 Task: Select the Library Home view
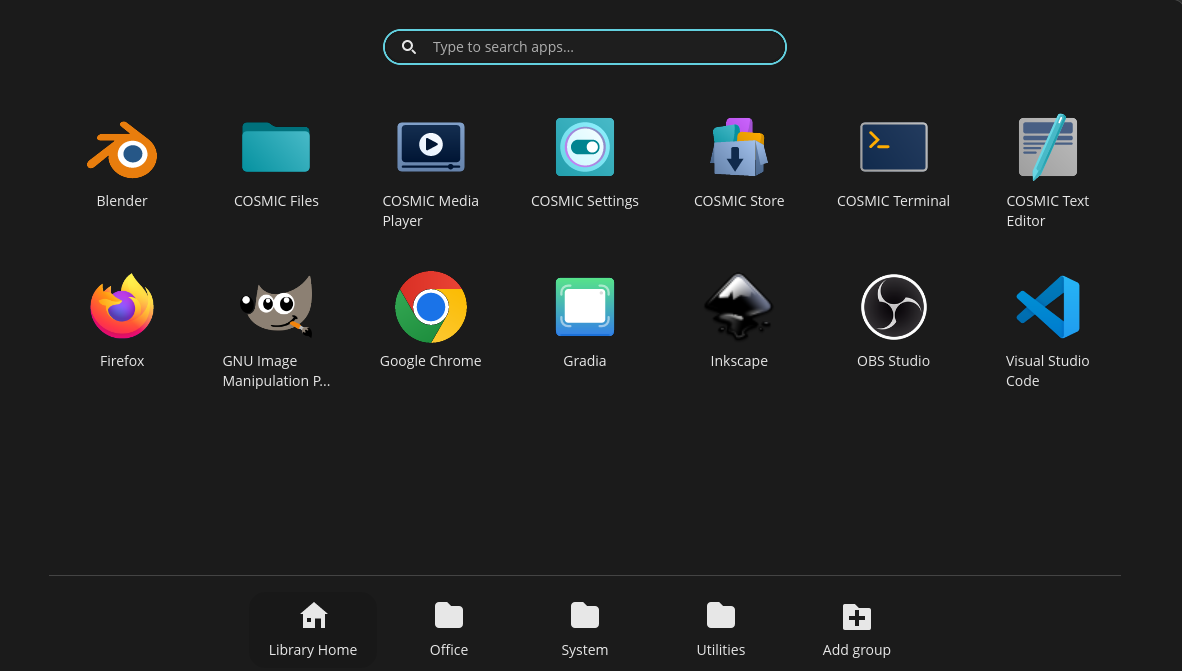pyautogui.click(x=313, y=628)
